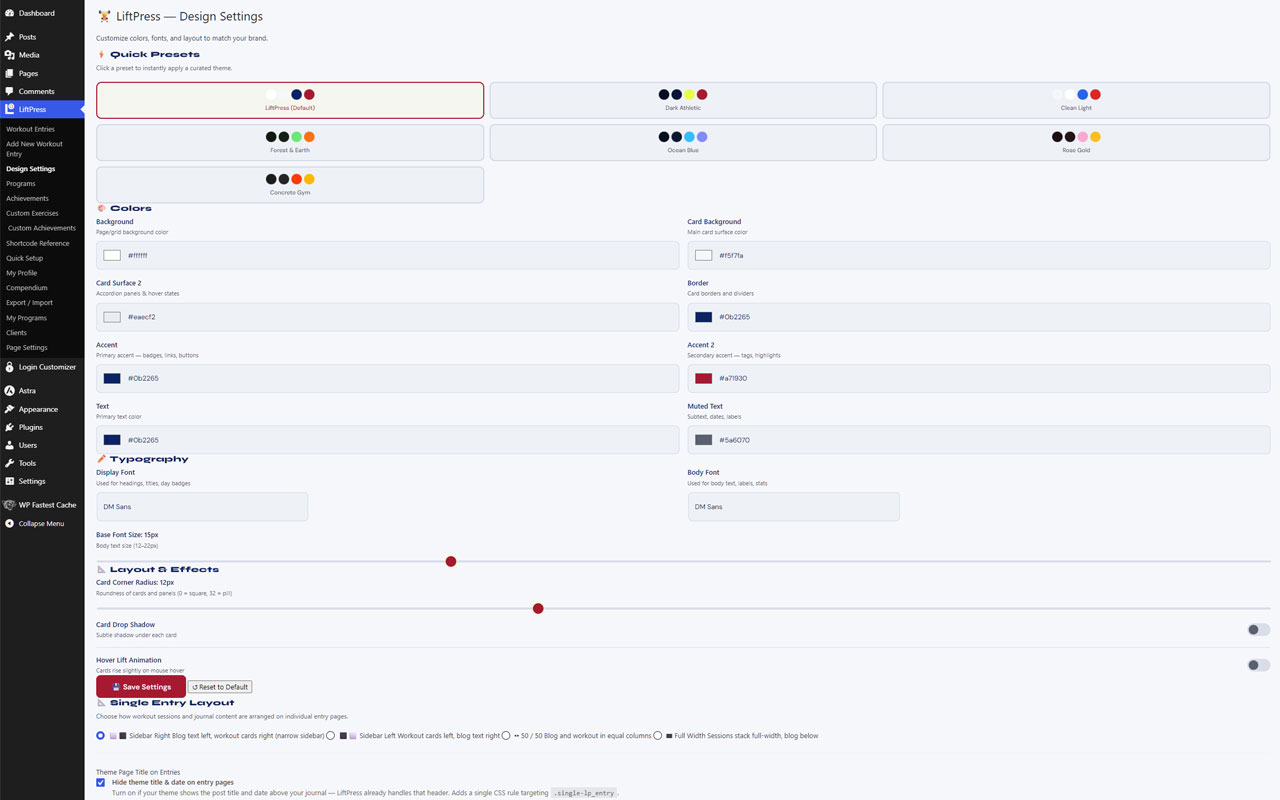Image resolution: width=1280 pixels, height=800 pixels.
Task: Click the LiftPress menu icon
Action: pos(10,109)
